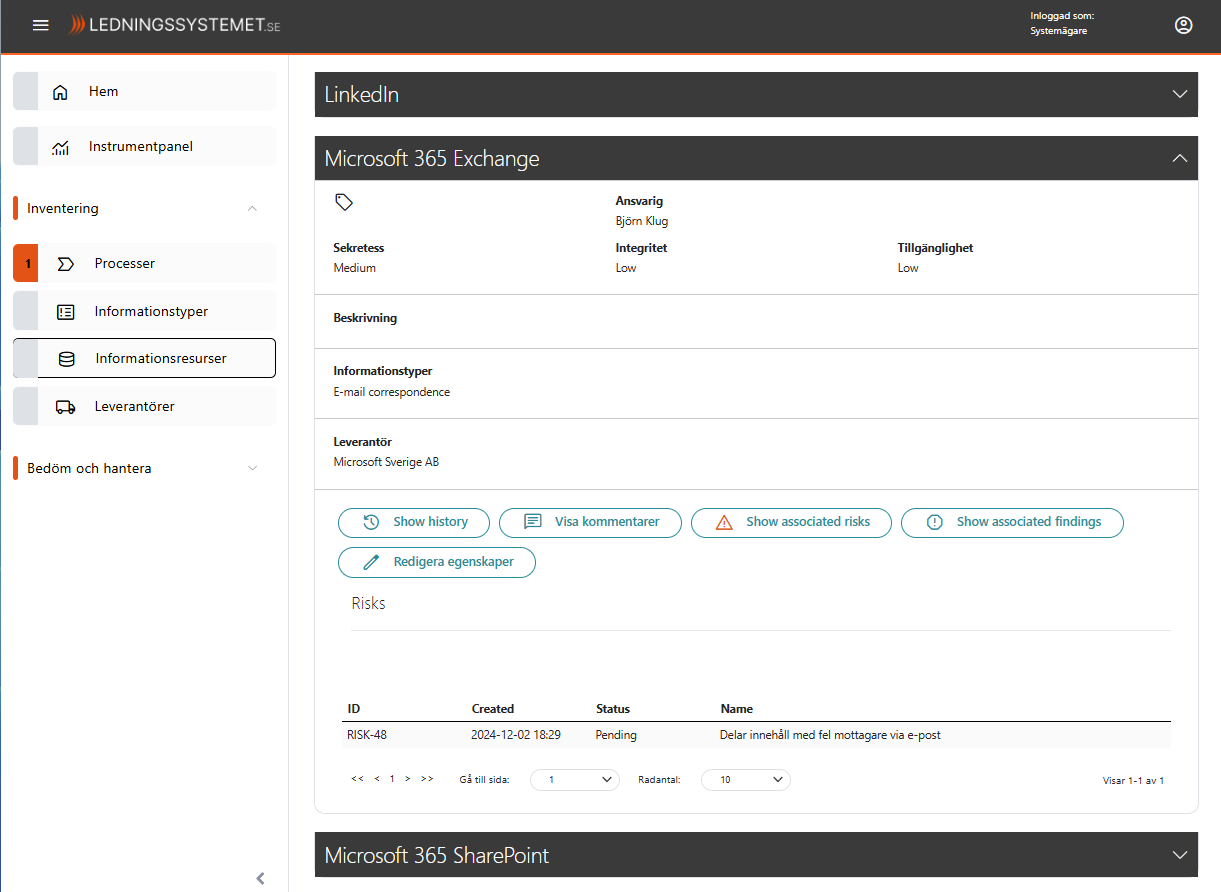Collapse the Microsoft 365 Exchange section
Screen dimensions: 1221x892
pos(1179,158)
